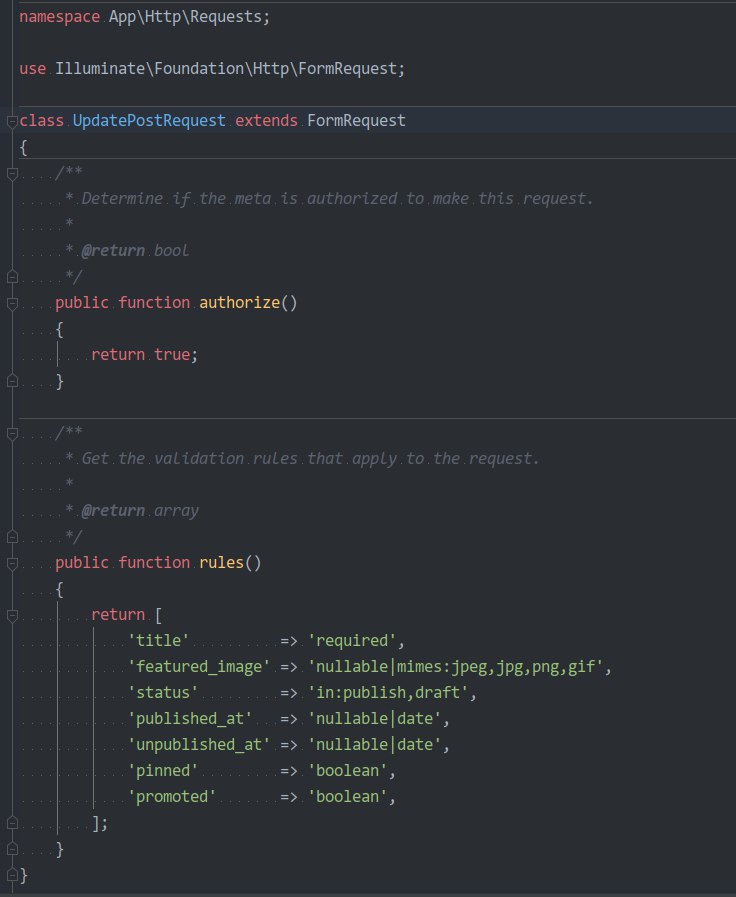The height and width of the screenshot is (897, 736).
Task: Collapse the 'return [' array fold marker
Action: pos(12,615)
